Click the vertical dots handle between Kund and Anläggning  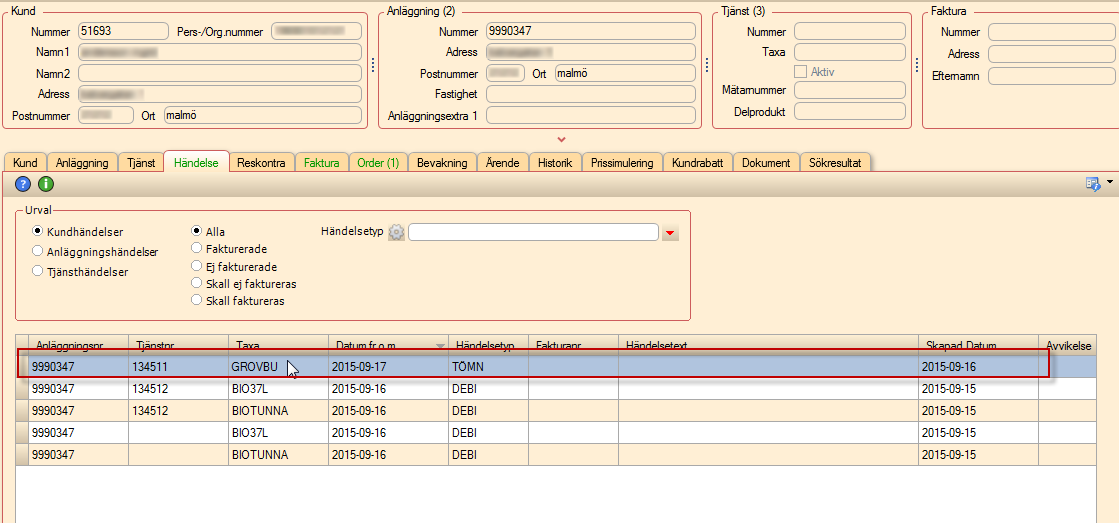click(x=373, y=64)
